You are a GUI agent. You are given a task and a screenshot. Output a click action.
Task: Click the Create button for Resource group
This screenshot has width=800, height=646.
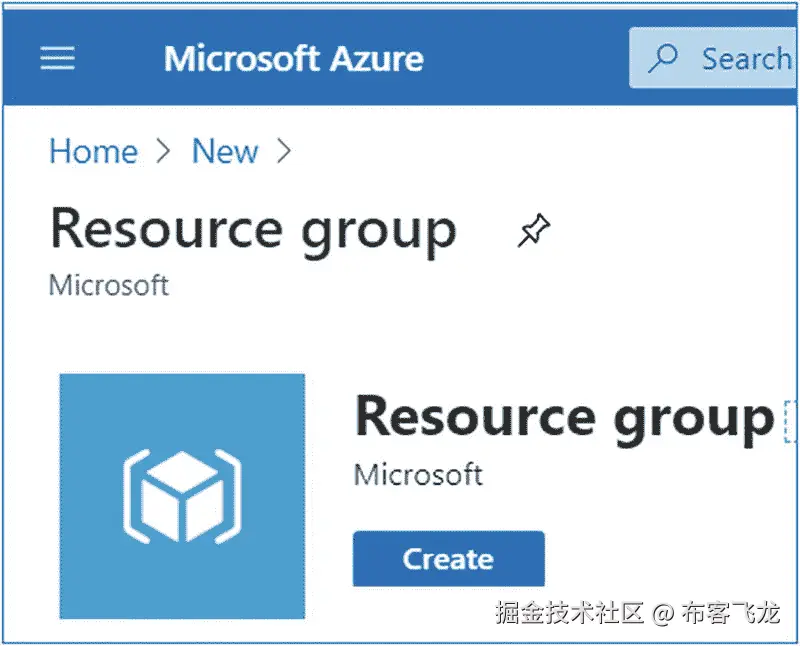tap(447, 559)
